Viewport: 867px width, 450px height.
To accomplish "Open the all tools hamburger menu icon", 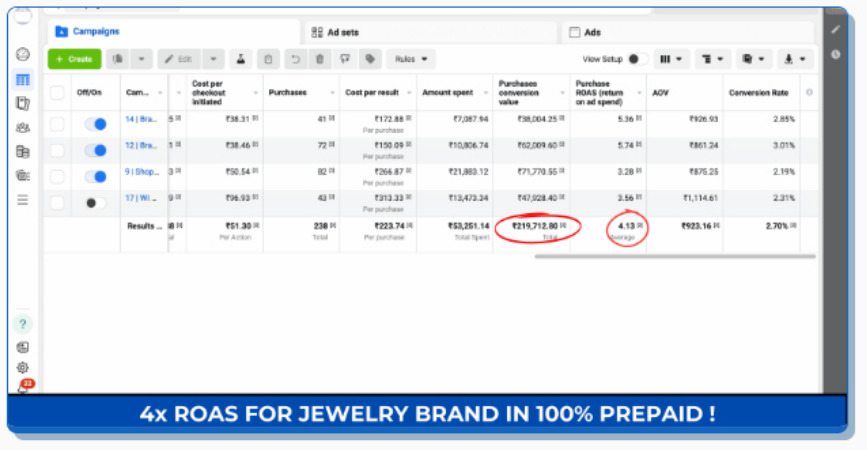I will [23, 200].
